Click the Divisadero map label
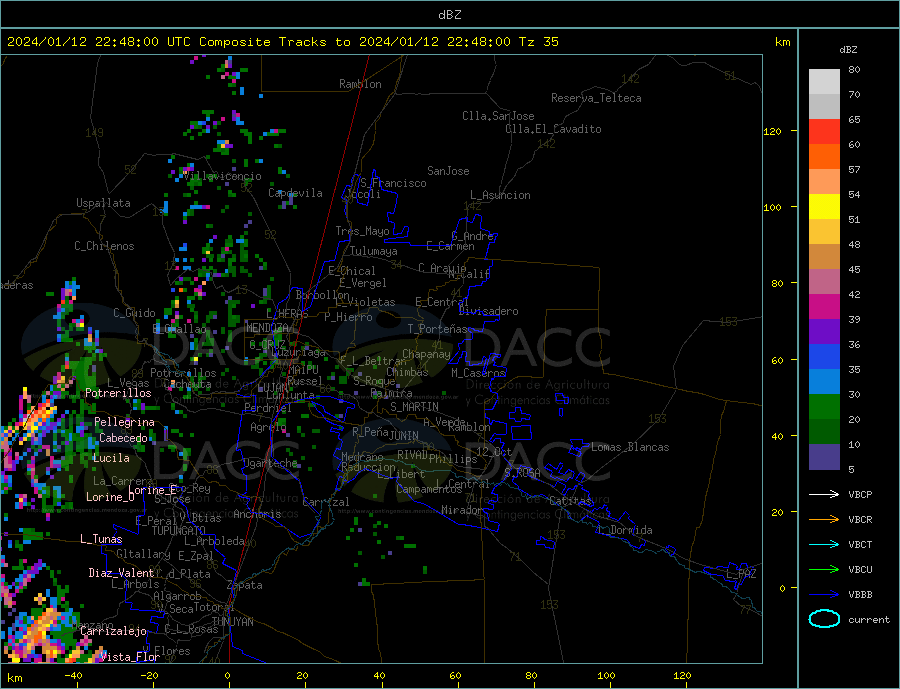This screenshot has width=900, height=689. pos(488,311)
